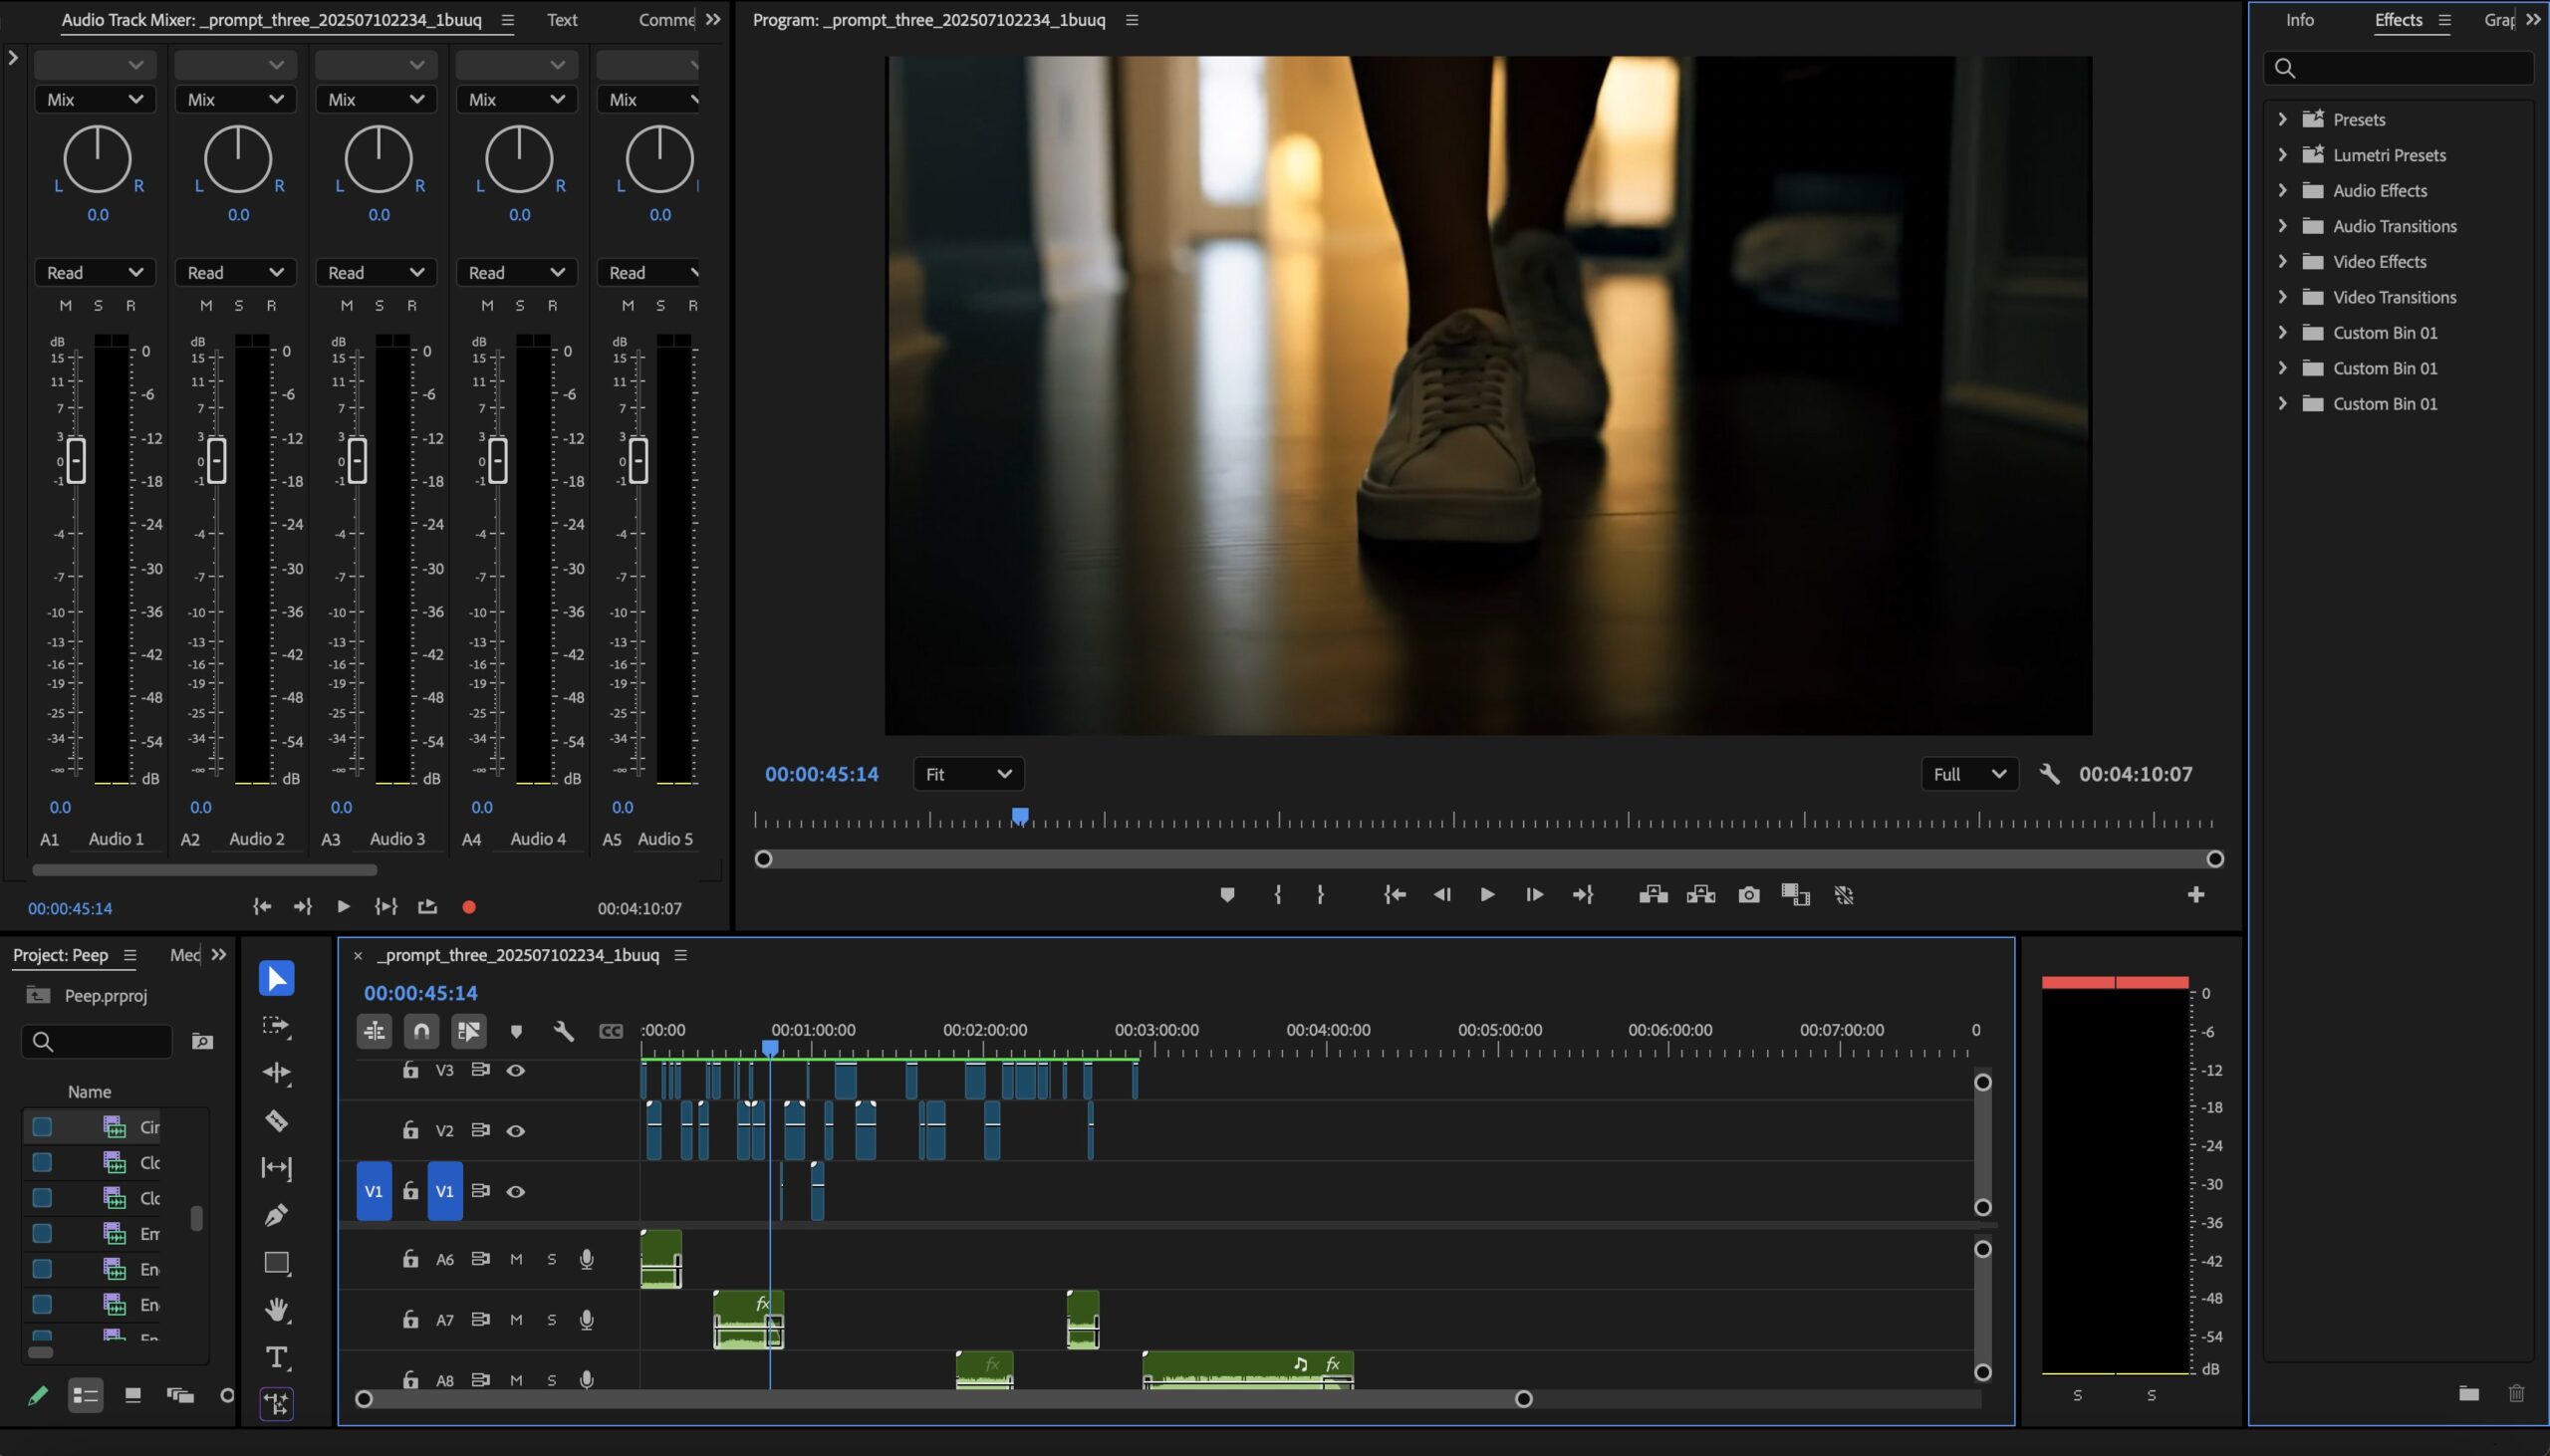2550x1456 pixels.
Task: Click Add Marker in Program monitor
Action: pyautogui.click(x=1227, y=895)
